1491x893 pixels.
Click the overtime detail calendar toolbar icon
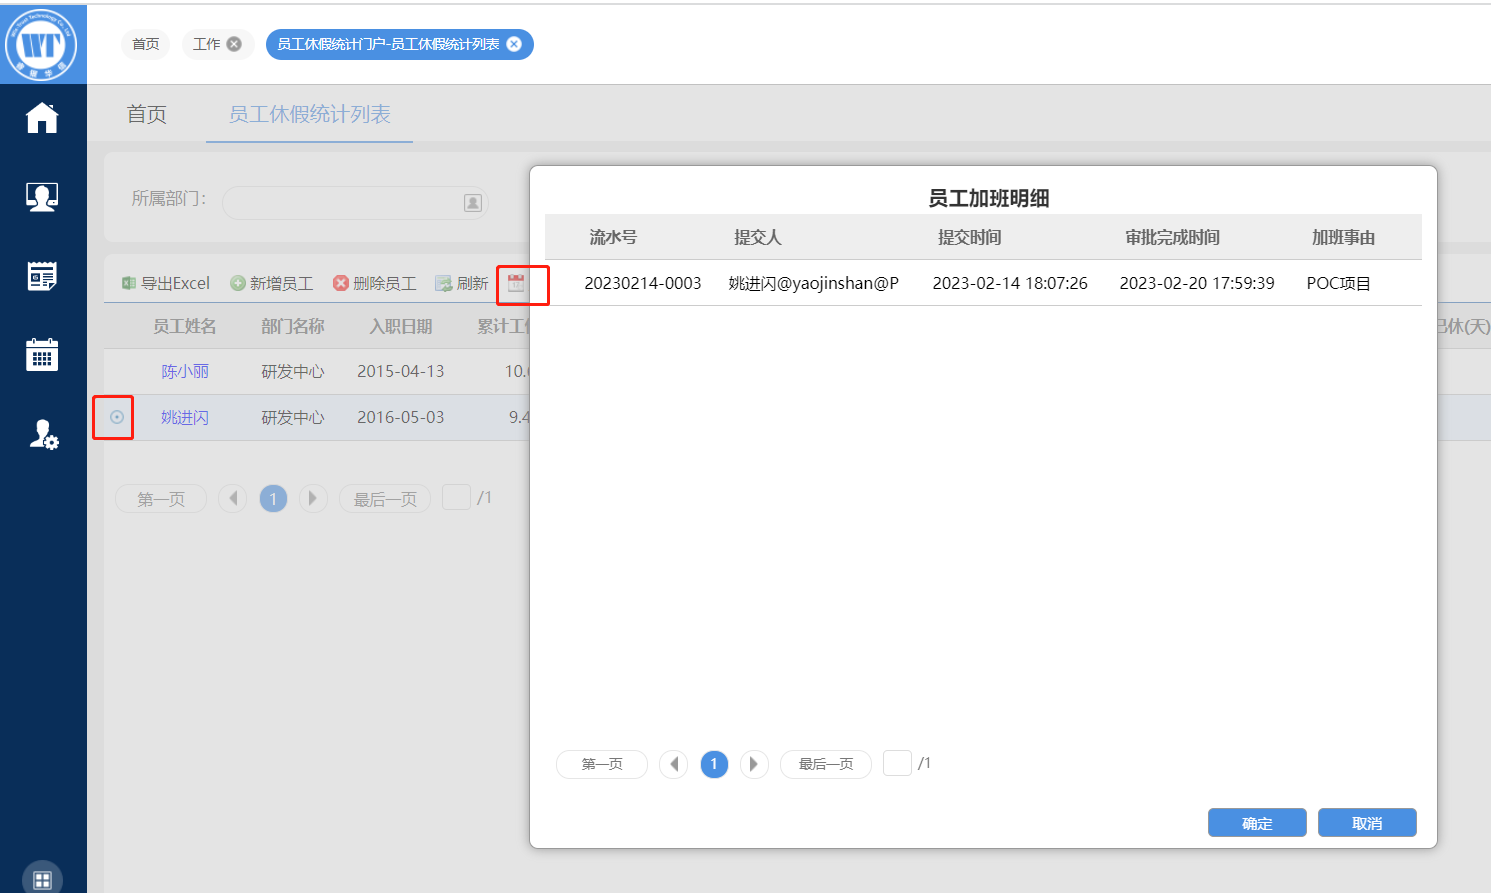pos(516,283)
